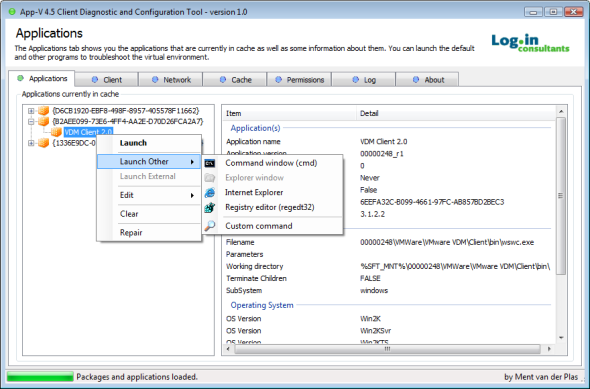Image resolution: width=590 pixels, height=389 pixels.
Task: Click the 00000248_r1 version value
Action: (x=382, y=154)
